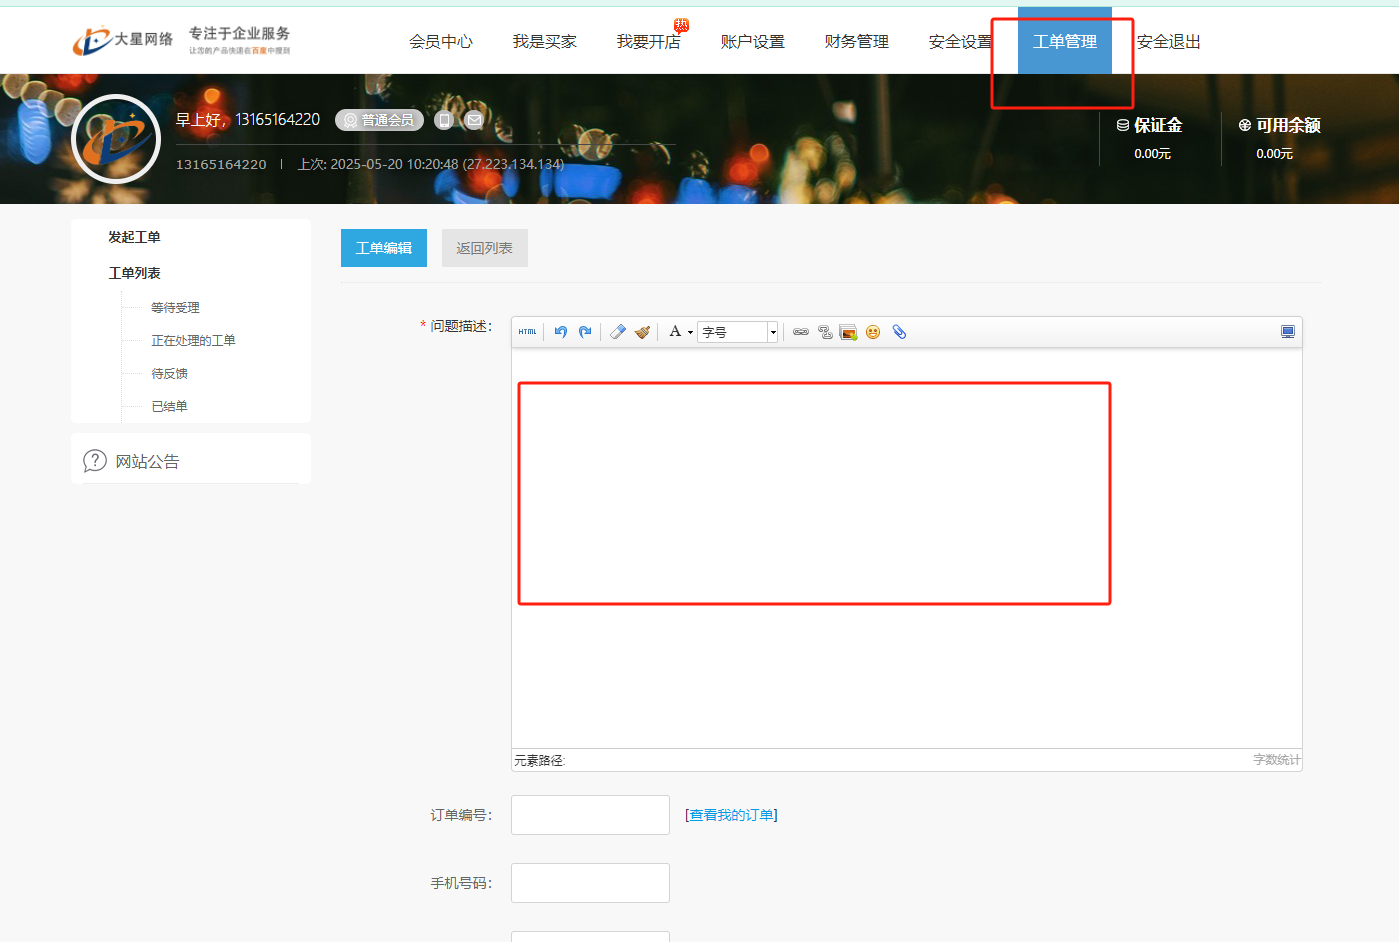Switch to the 返回列表 tab

click(x=484, y=248)
